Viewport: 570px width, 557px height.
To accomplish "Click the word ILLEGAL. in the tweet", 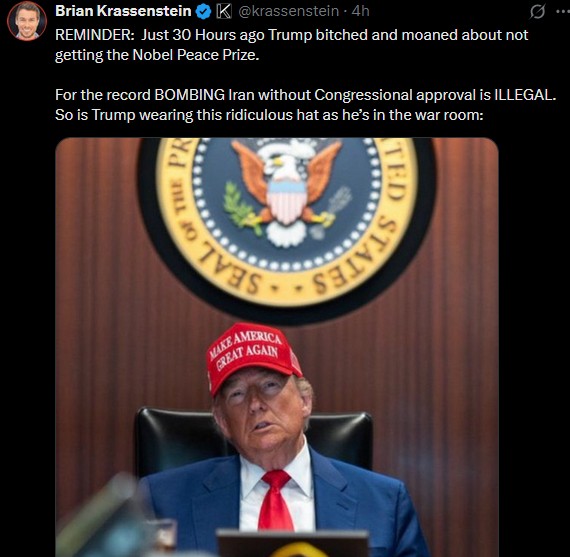I will tap(525, 95).
